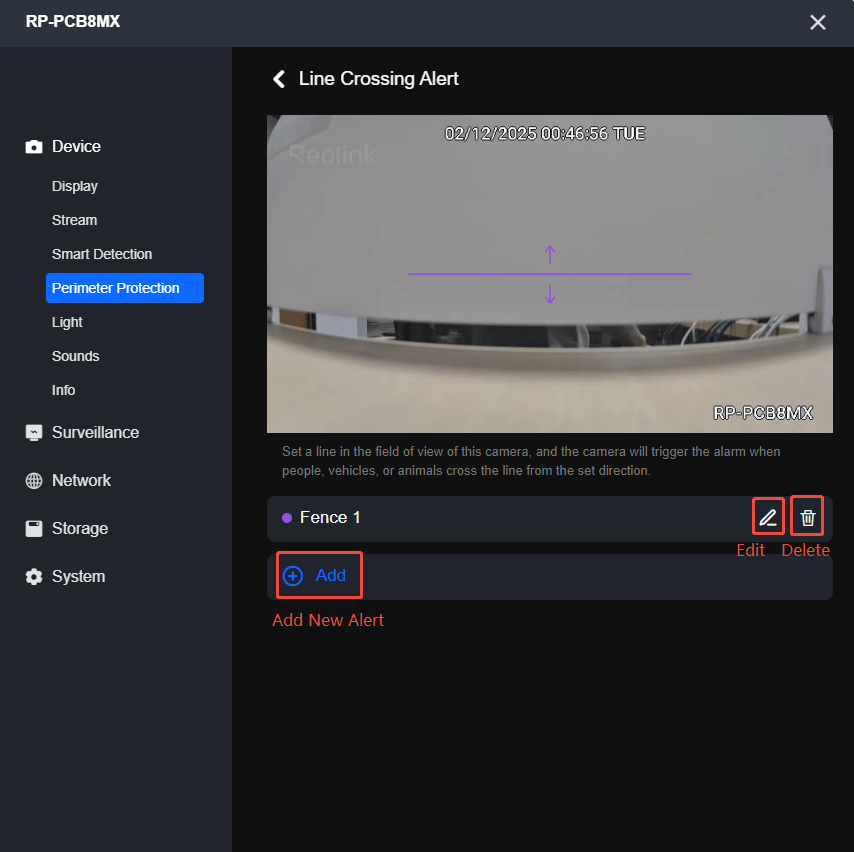This screenshot has width=854, height=852.
Task: Delete Fence 1 with the trash icon
Action: point(807,516)
